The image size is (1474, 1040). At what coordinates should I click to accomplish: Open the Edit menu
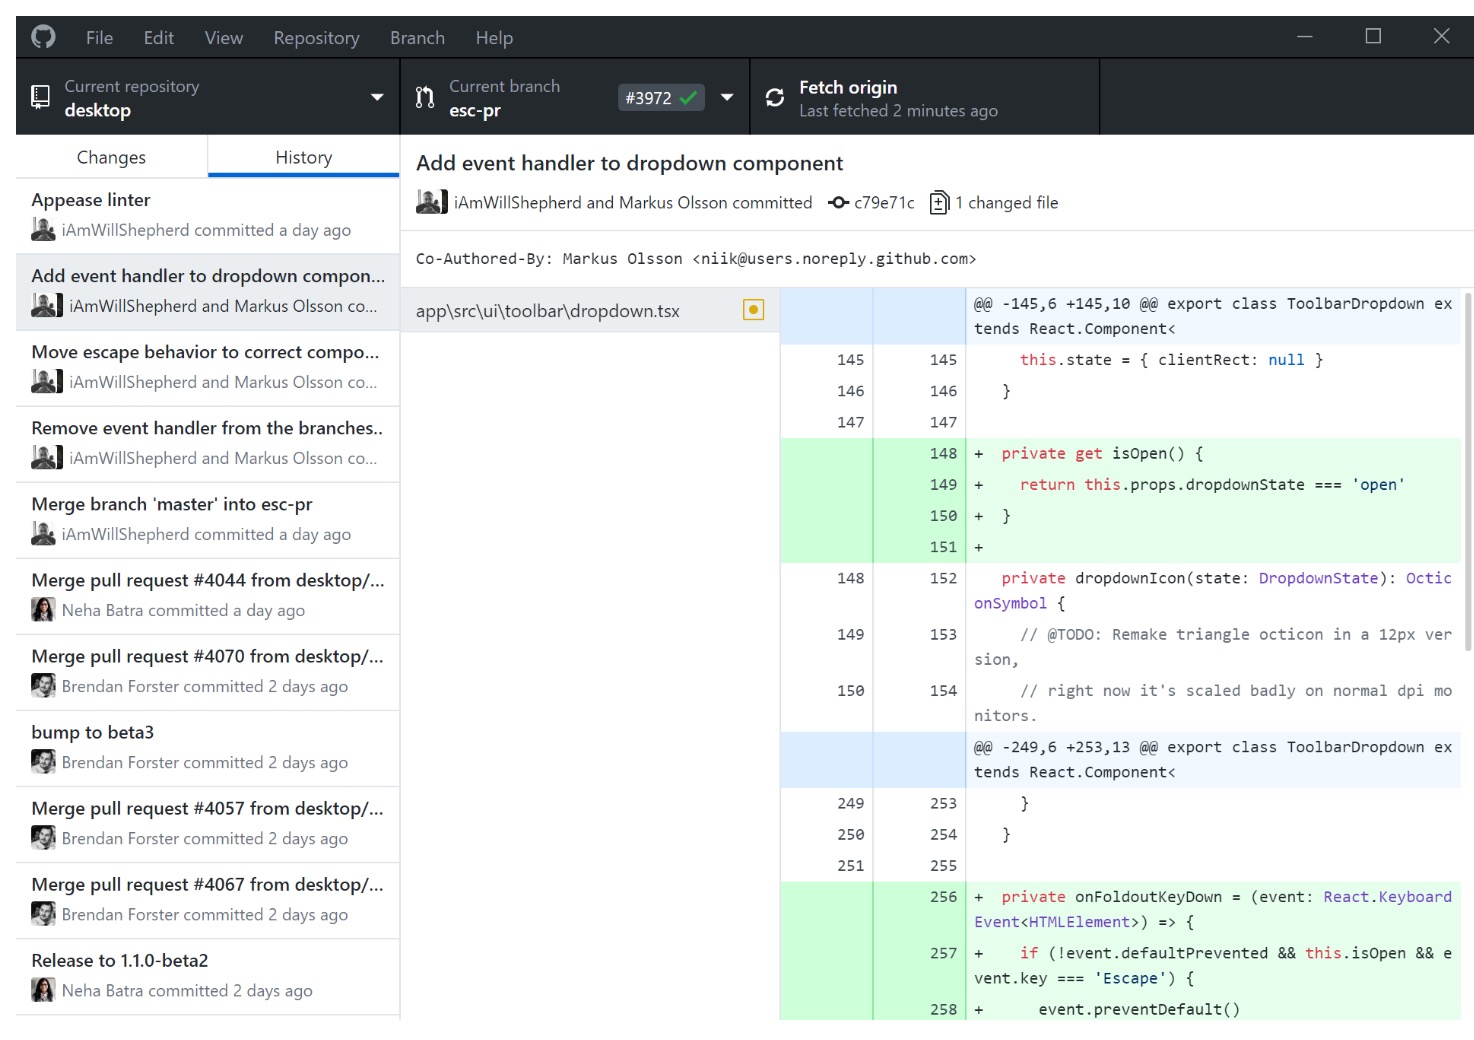158,37
